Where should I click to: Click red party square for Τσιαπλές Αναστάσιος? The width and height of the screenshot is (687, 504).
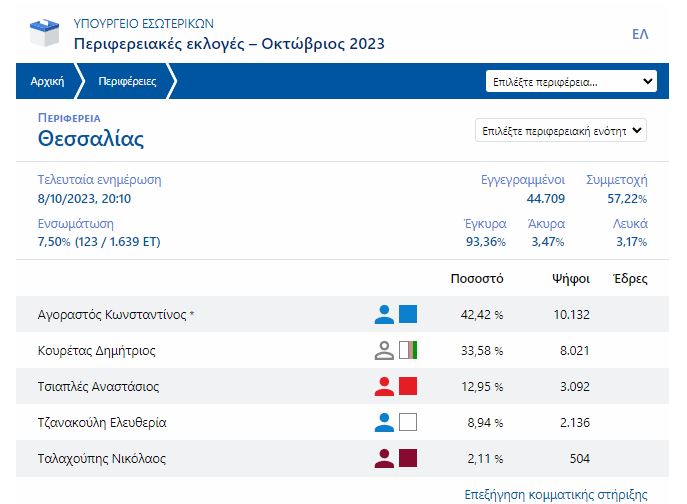pos(408,387)
